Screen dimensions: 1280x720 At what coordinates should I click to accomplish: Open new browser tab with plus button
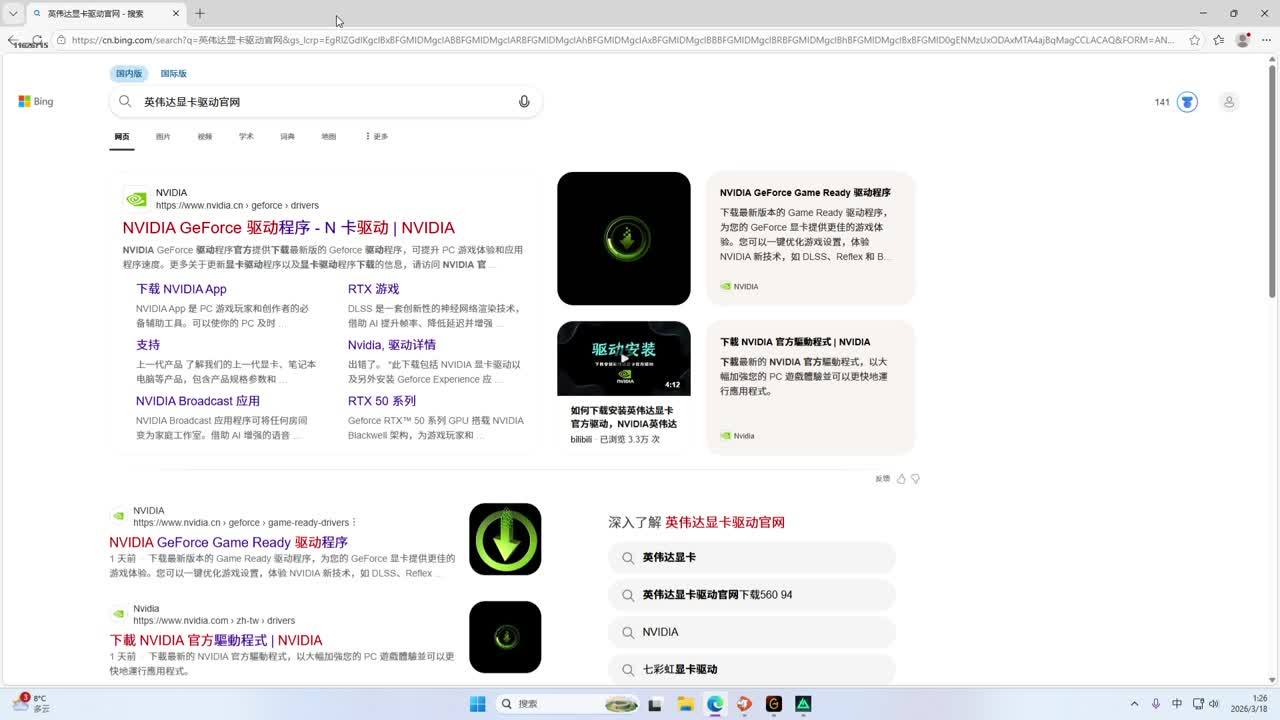click(x=200, y=14)
